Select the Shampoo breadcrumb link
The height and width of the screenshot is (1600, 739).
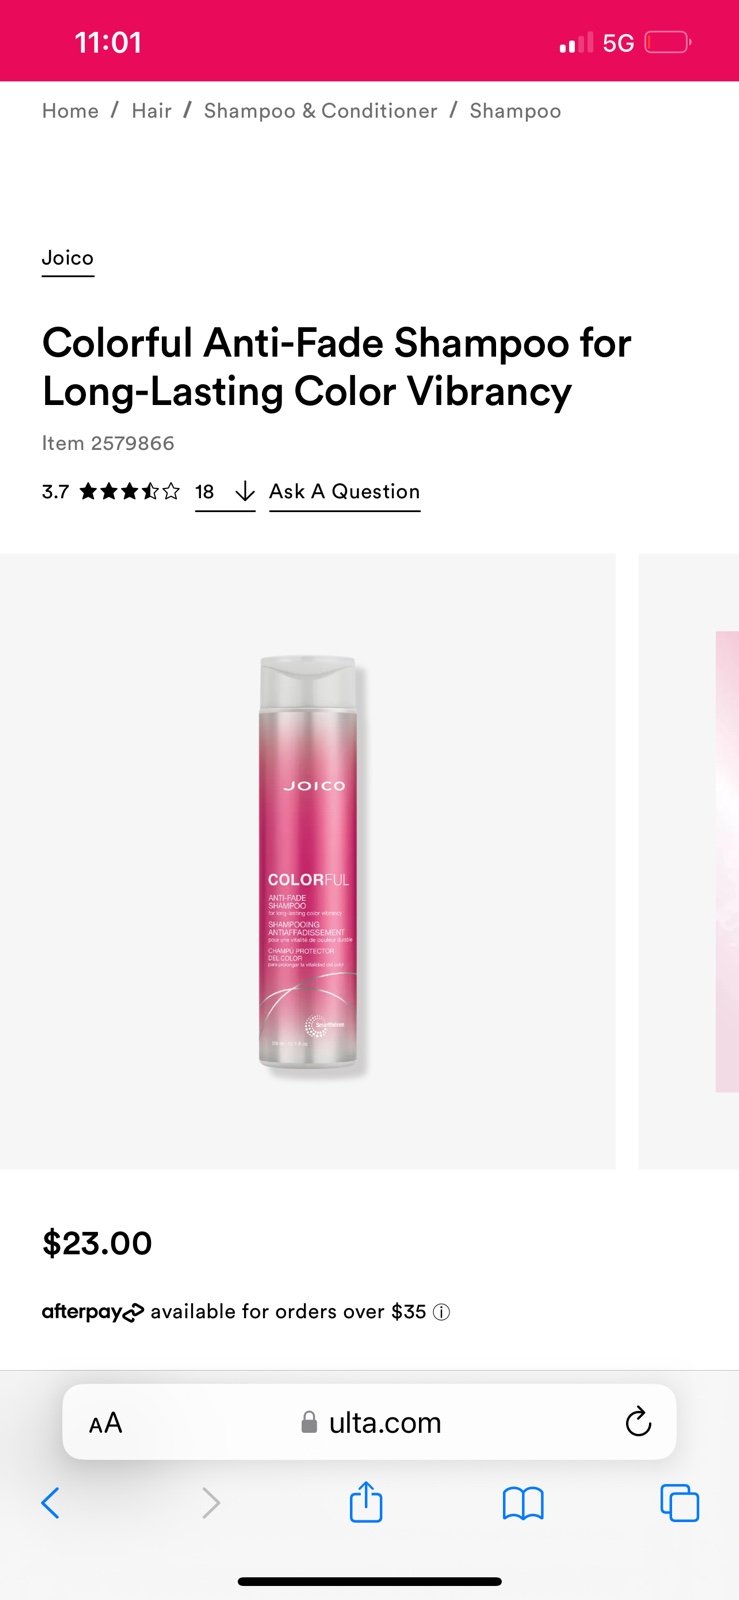click(x=515, y=111)
